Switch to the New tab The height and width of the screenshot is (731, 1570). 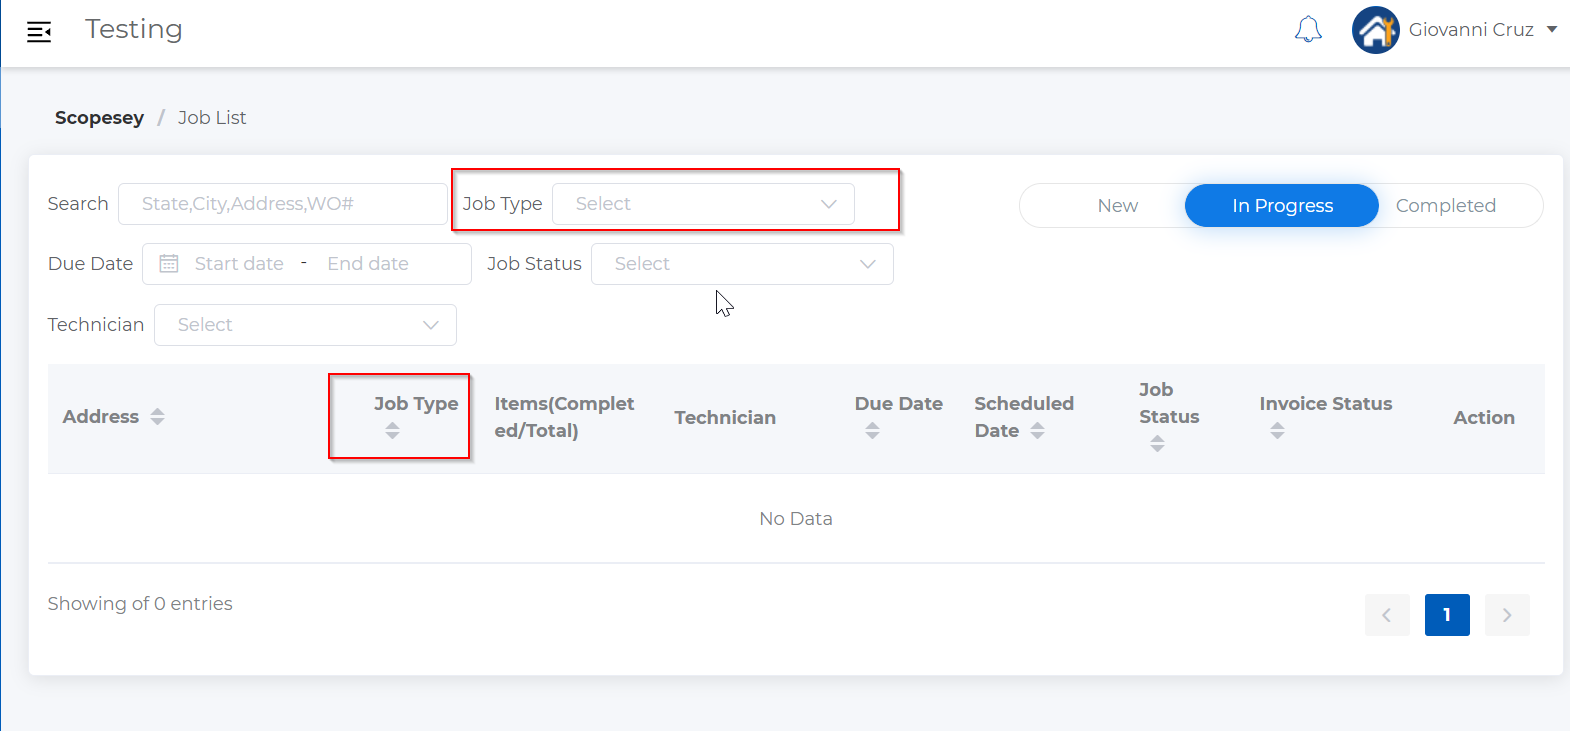pos(1117,206)
